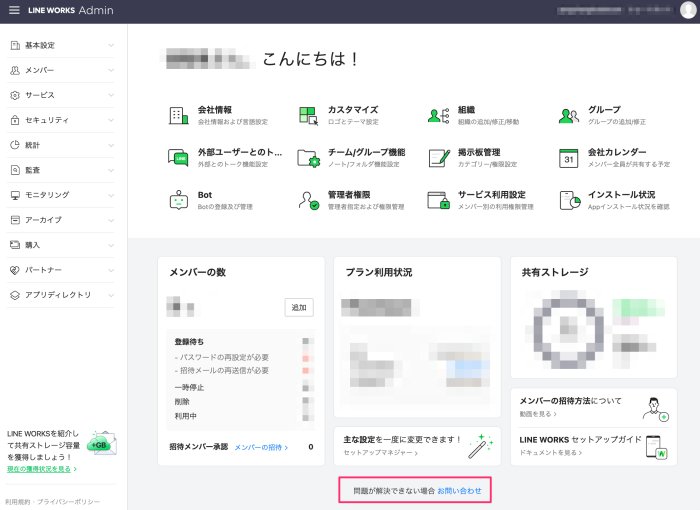
Task: Open the 組織 org chart icon
Action: coord(438,116)
